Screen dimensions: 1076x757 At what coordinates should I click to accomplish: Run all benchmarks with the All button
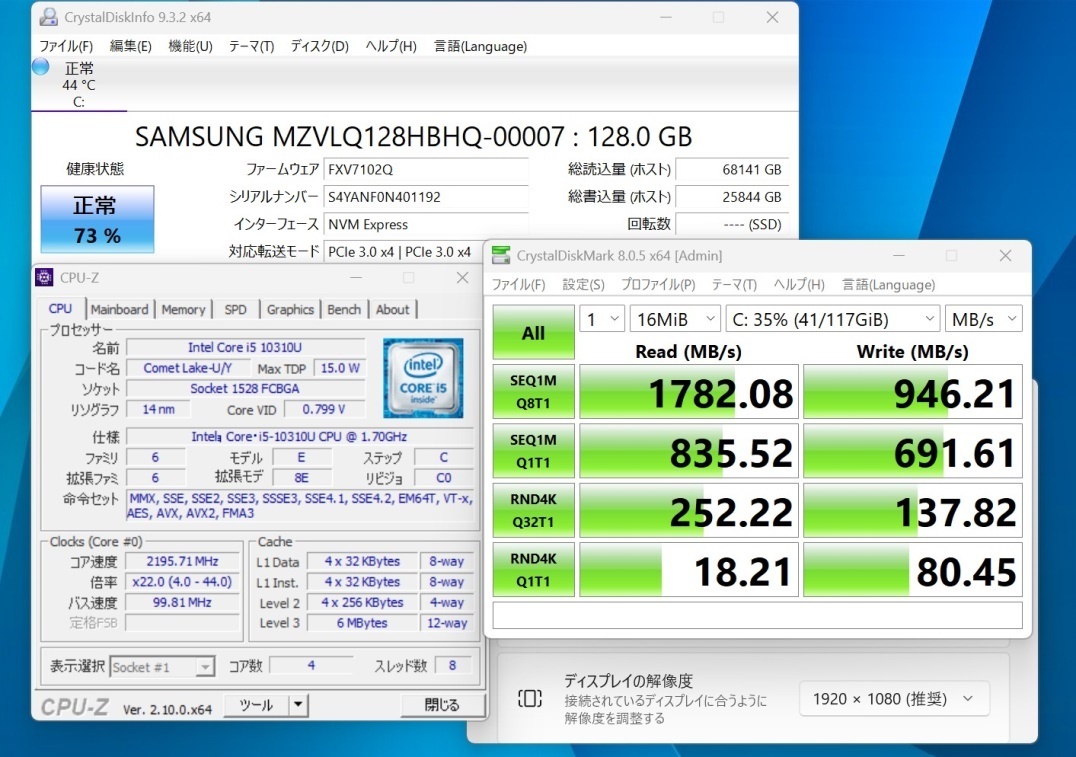pyautogui.click(x=533, y=332)
